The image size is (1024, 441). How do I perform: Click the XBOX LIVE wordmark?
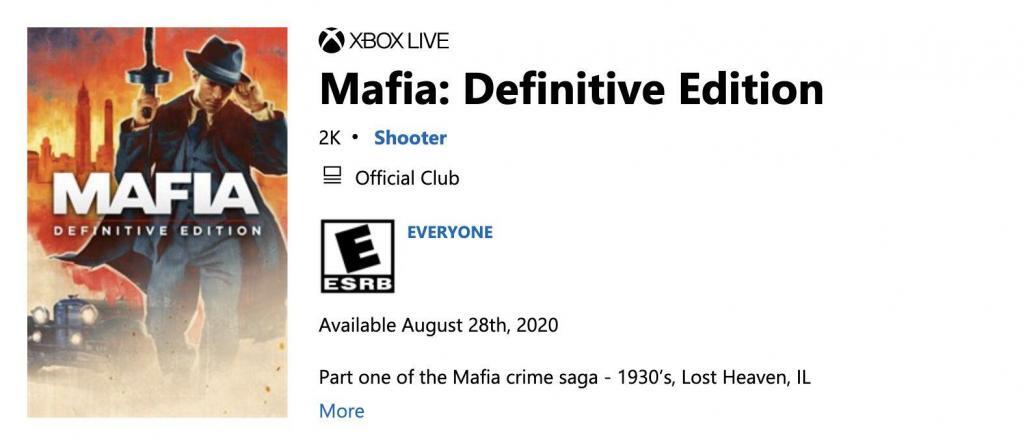pos(398,41)
